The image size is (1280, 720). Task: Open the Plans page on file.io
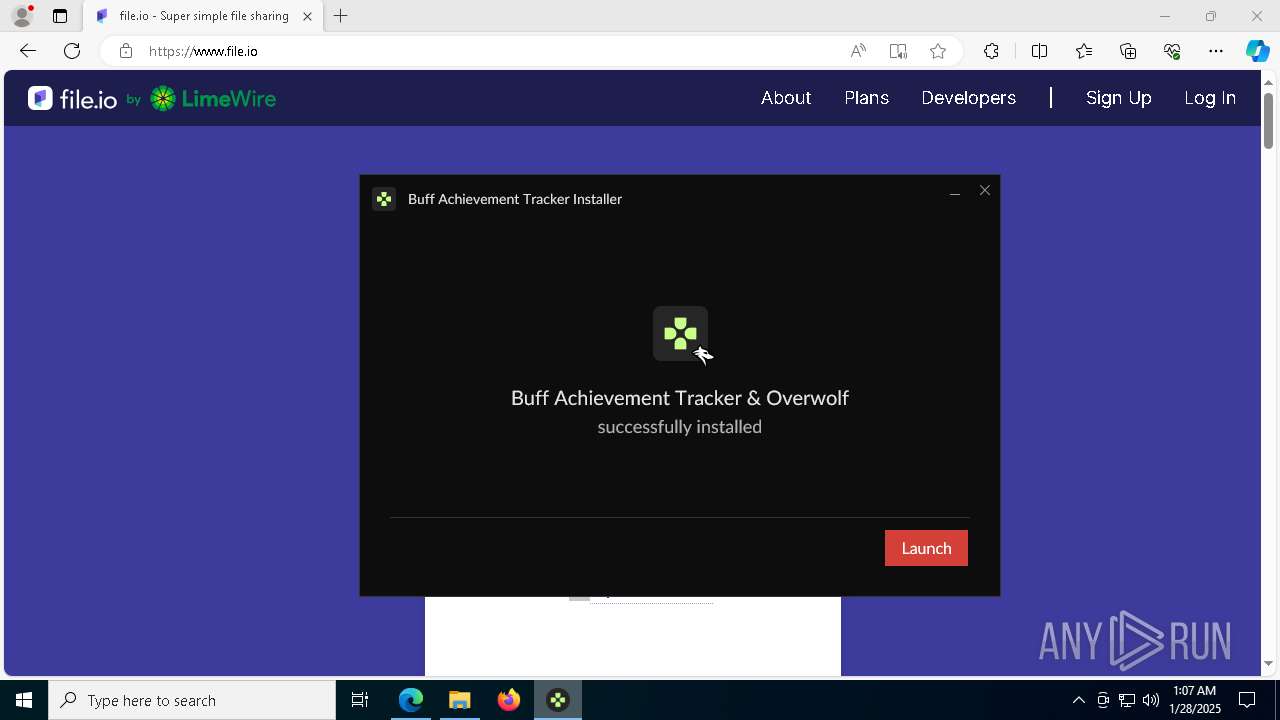click(866, 98)
